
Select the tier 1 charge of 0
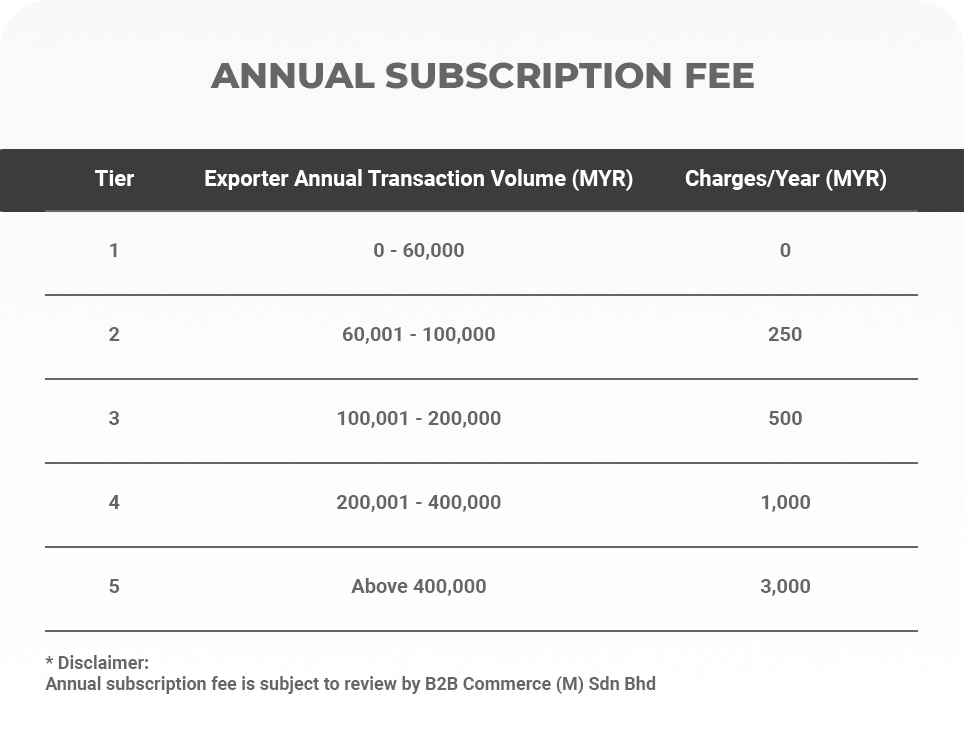point(785,251)
